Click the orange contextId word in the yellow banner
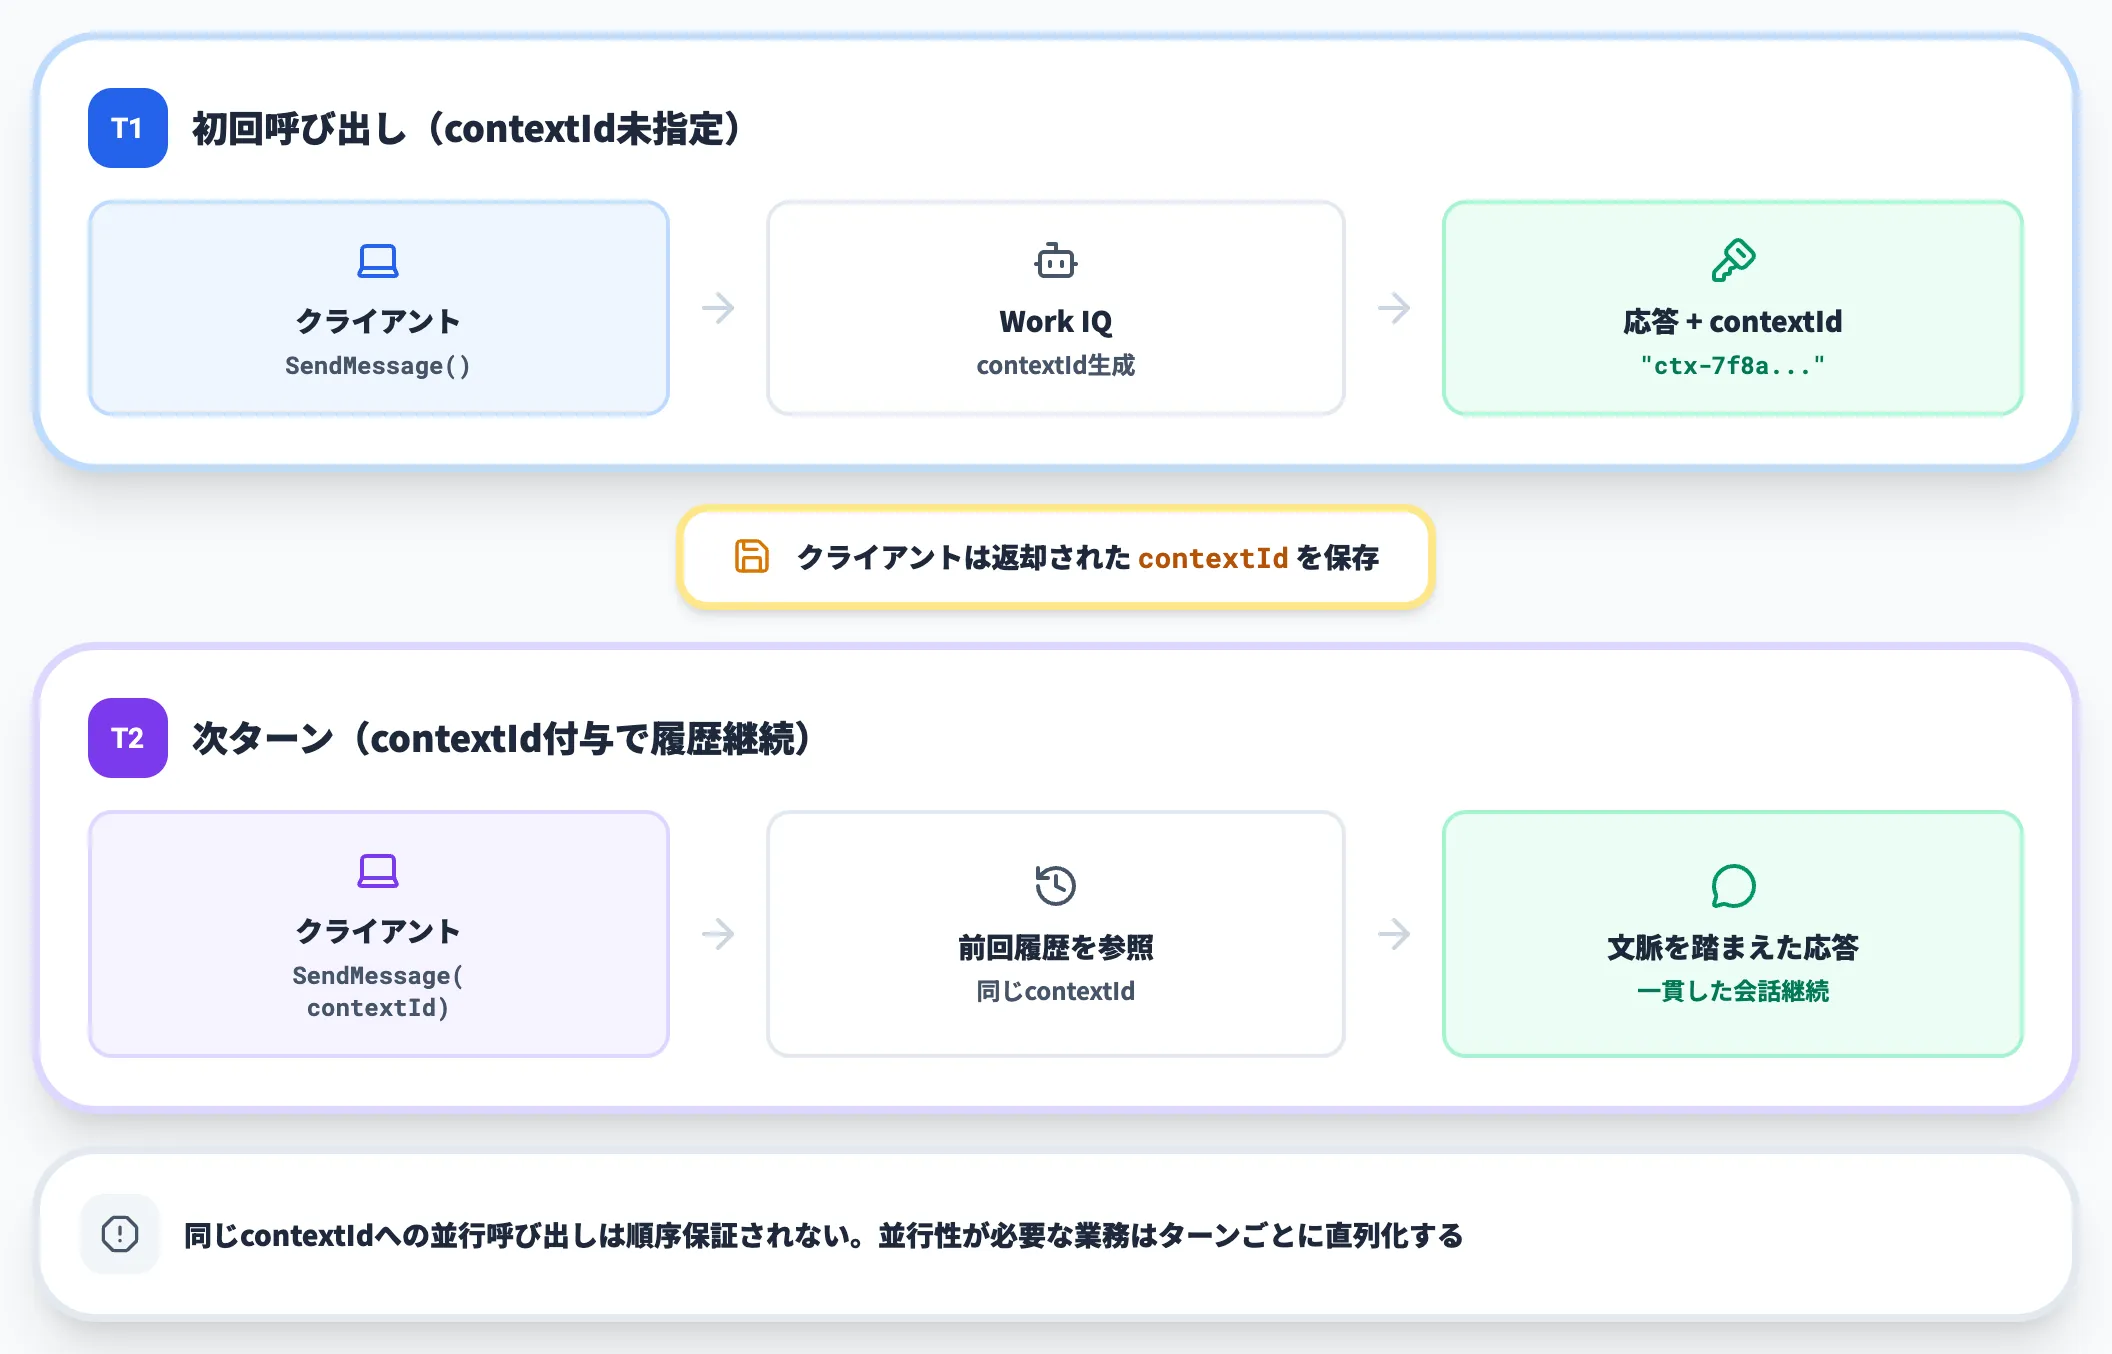The height and width of the screenshot is (1354, 2112). 1213,558
